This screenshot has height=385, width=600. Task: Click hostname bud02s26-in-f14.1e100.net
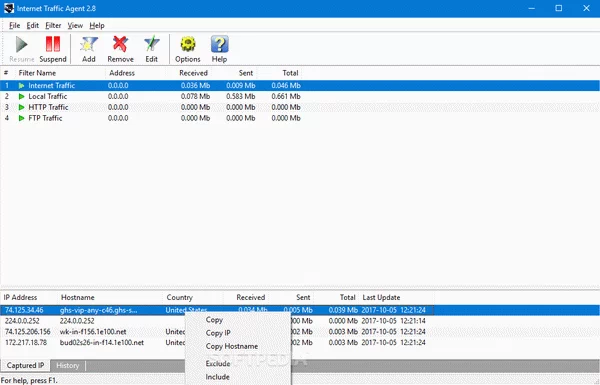(x=102, y=343)
